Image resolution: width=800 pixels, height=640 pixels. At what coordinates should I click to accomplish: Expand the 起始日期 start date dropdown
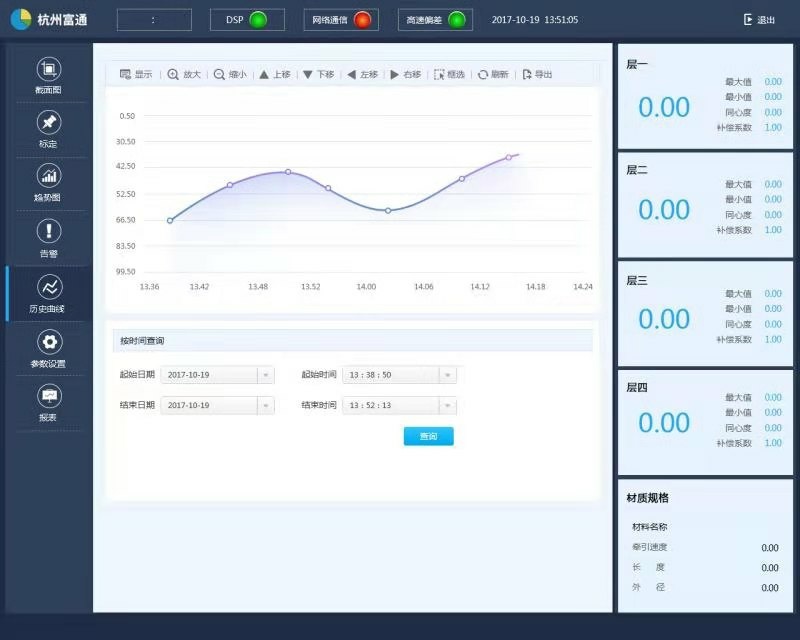pyautogui.click(x=265, y=375)
